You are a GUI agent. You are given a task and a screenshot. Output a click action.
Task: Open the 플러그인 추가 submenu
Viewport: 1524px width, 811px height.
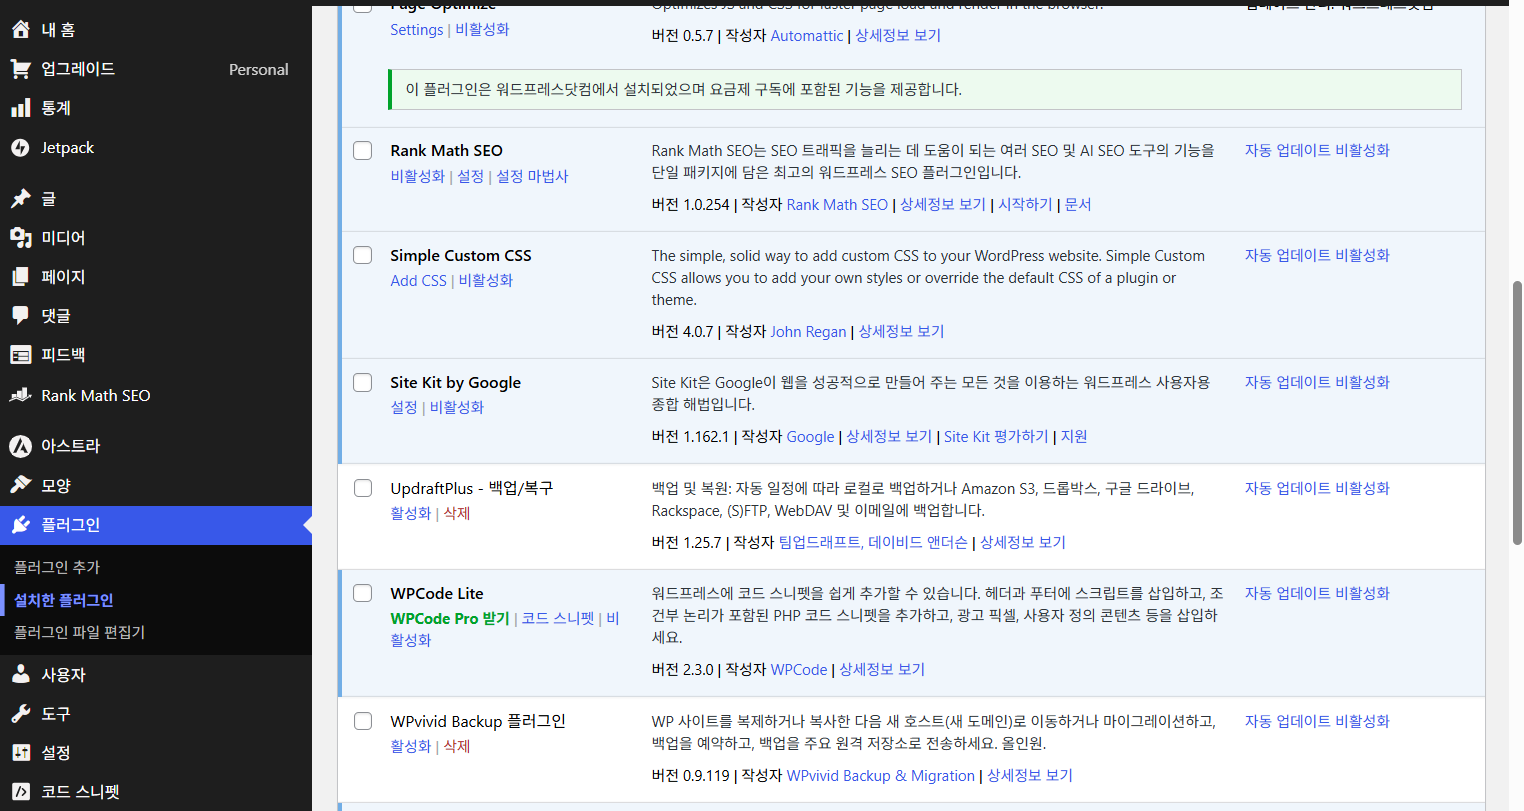[57, 567]
